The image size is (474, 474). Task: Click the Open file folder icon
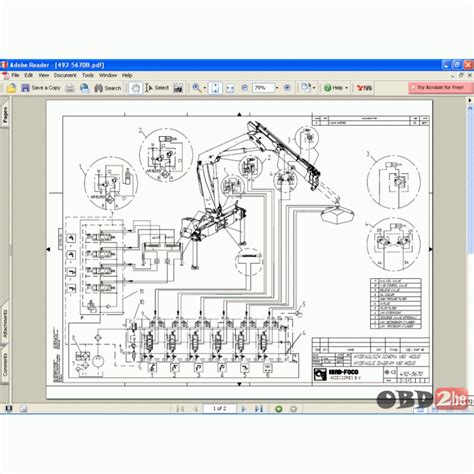pos(11,88)
